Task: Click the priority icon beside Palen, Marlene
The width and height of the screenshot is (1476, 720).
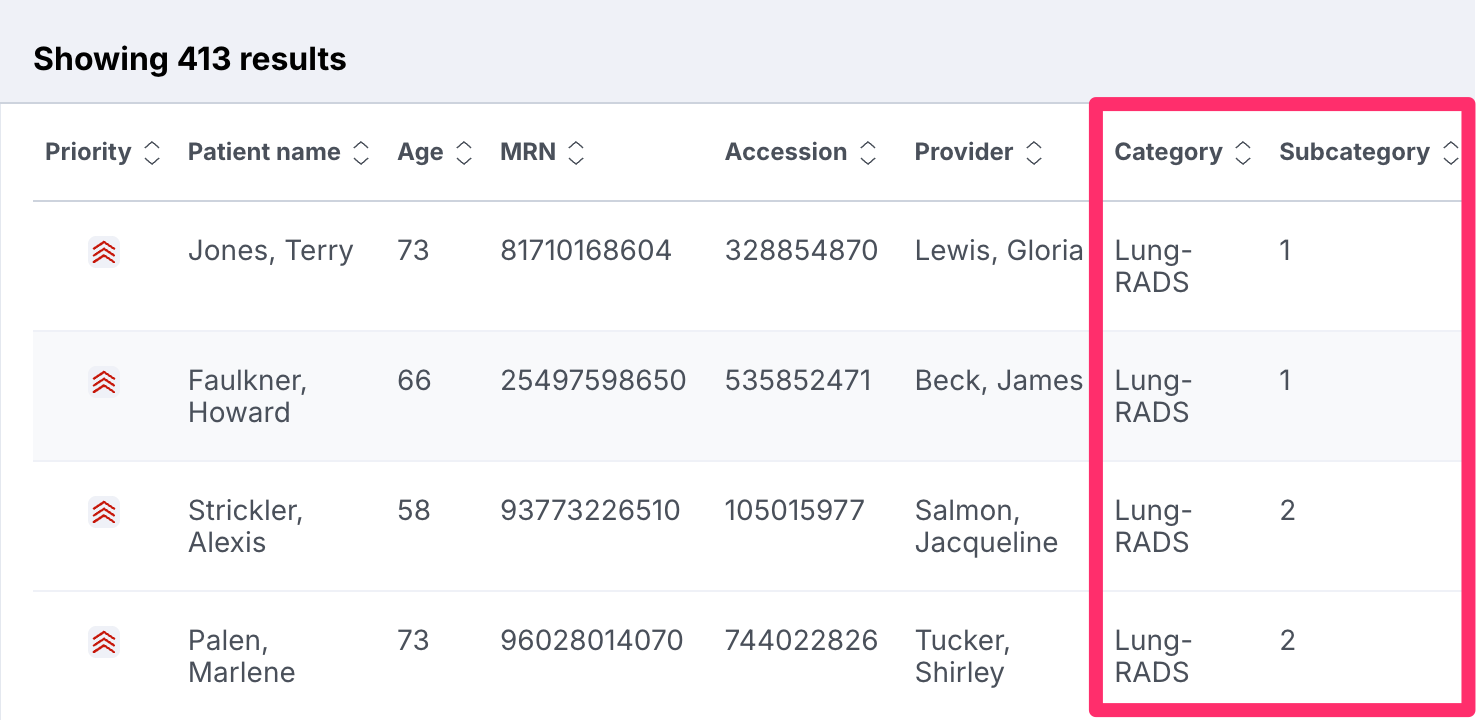Action: point(104,641)
